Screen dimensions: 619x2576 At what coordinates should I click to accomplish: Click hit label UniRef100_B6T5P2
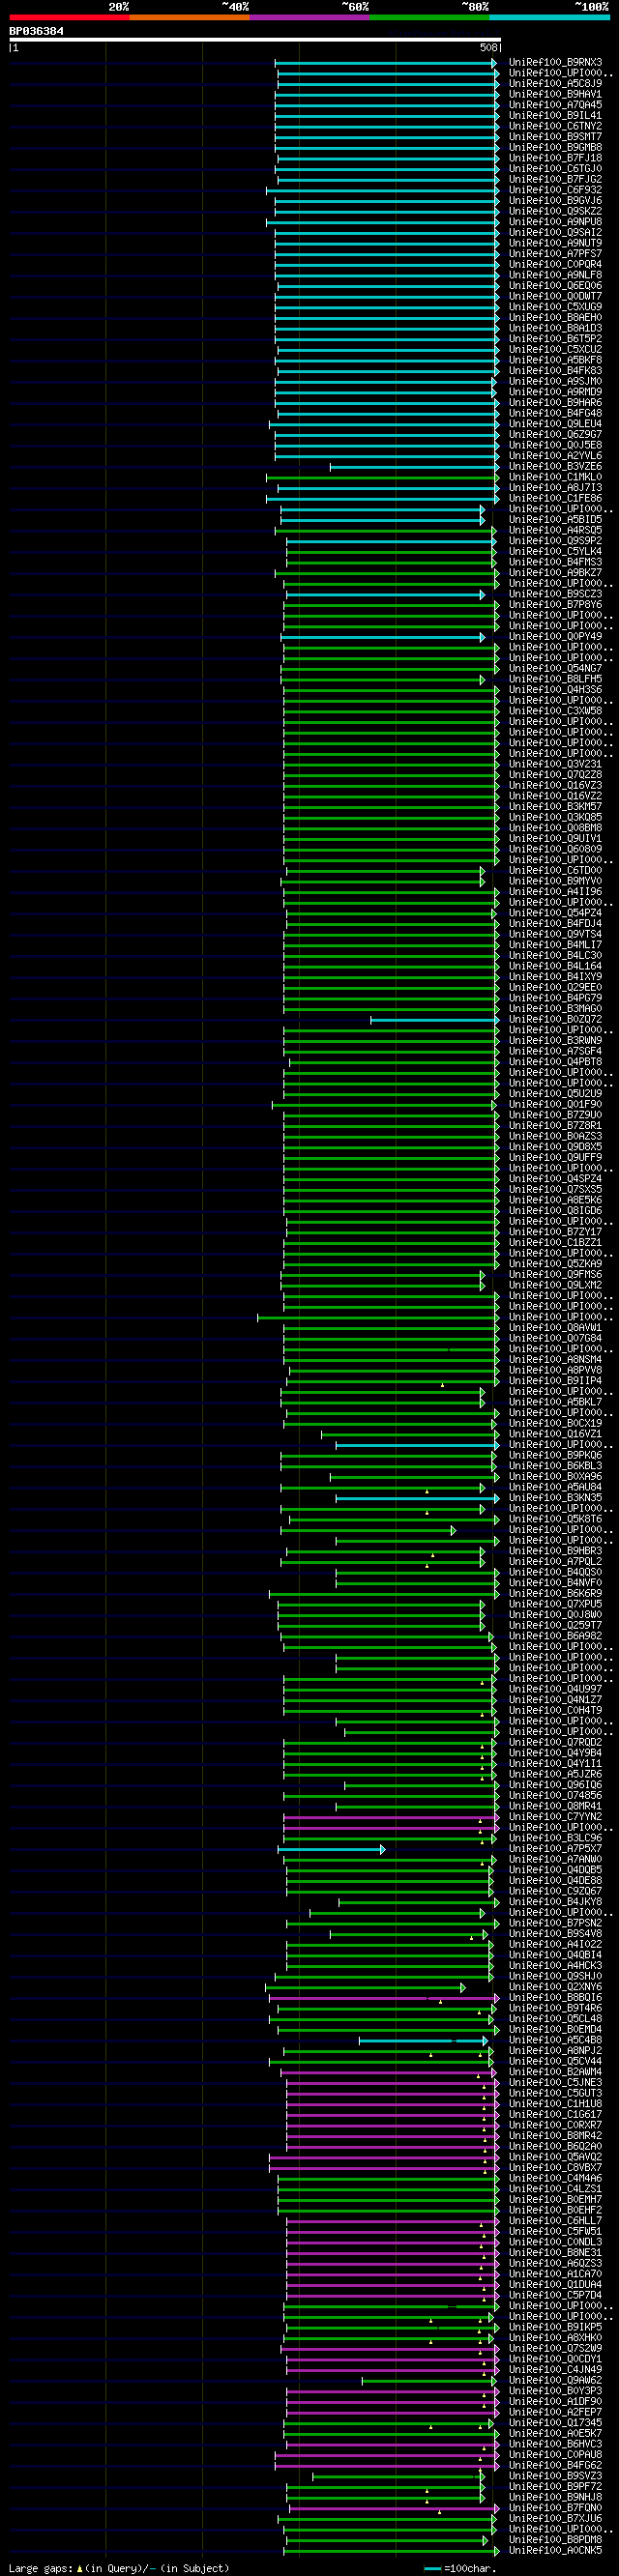pos(555,339)
